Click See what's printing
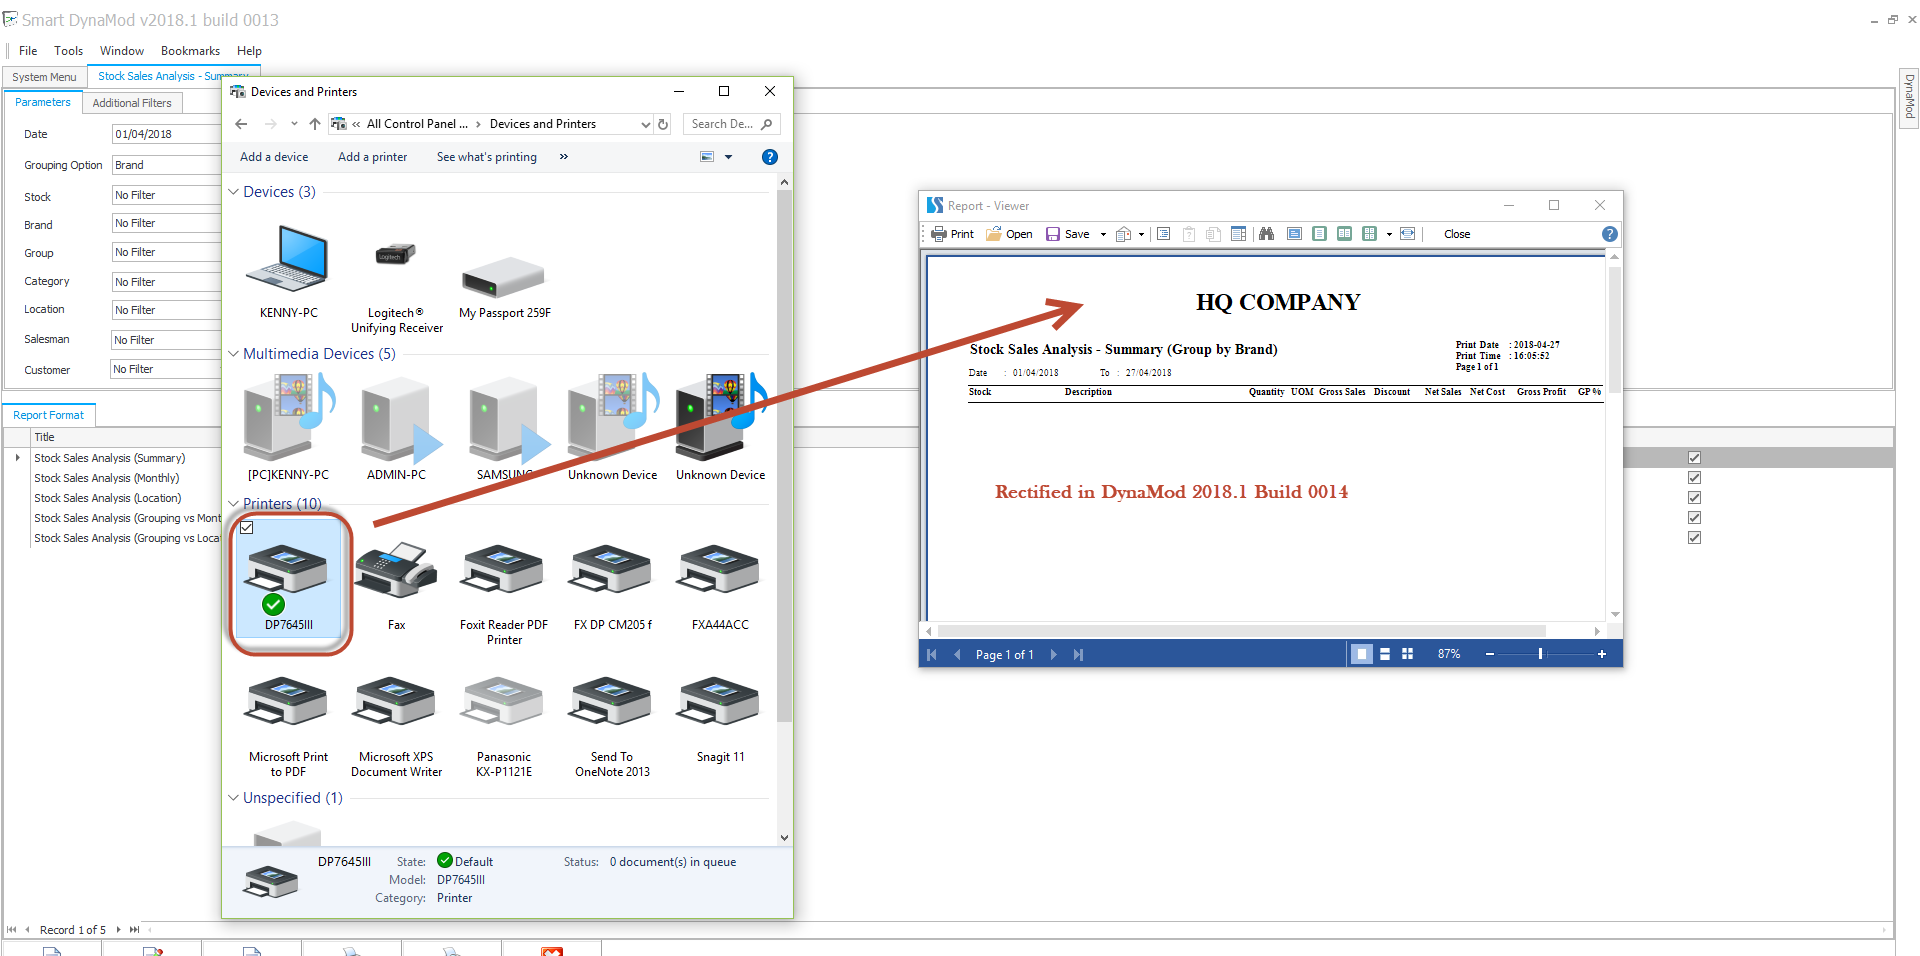 click(x=487, y=157)
